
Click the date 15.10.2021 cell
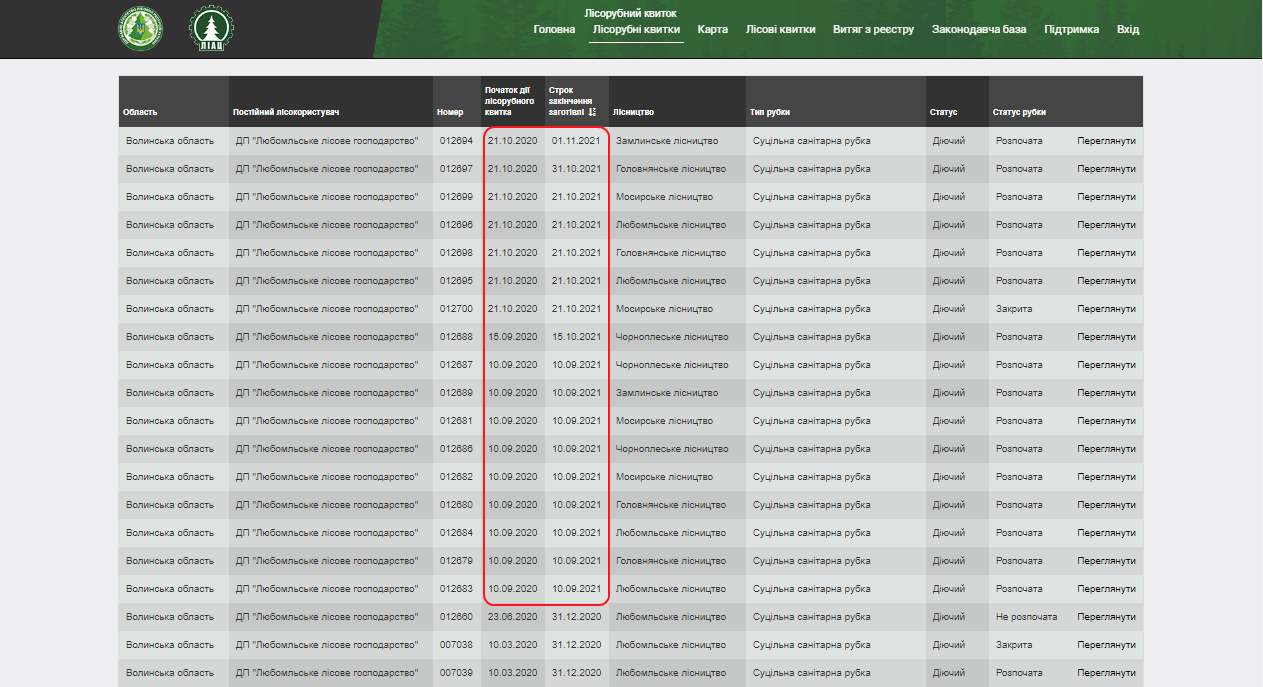pyautogui.click(x=576, y=337)
